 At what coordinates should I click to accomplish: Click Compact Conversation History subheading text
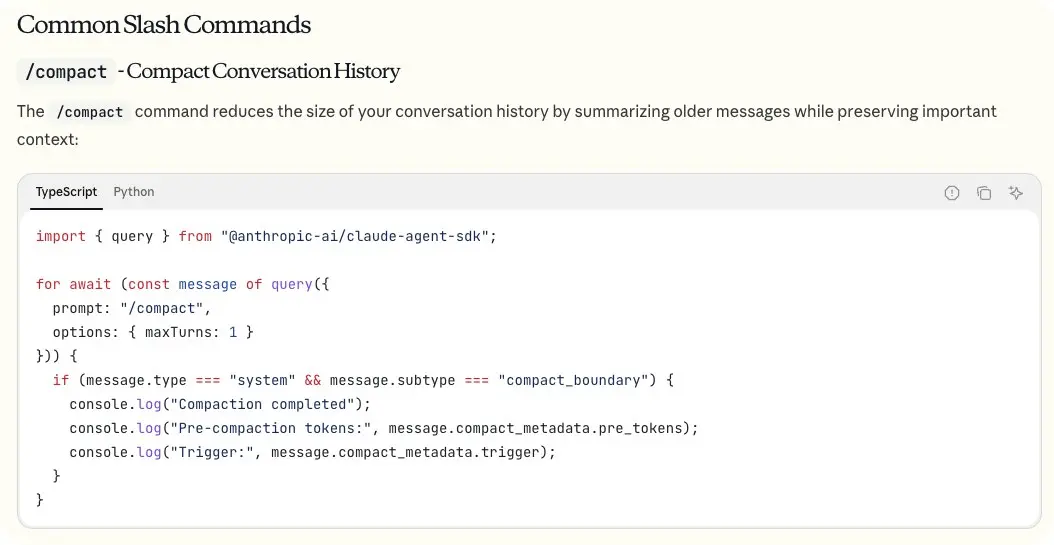(263, 71)
